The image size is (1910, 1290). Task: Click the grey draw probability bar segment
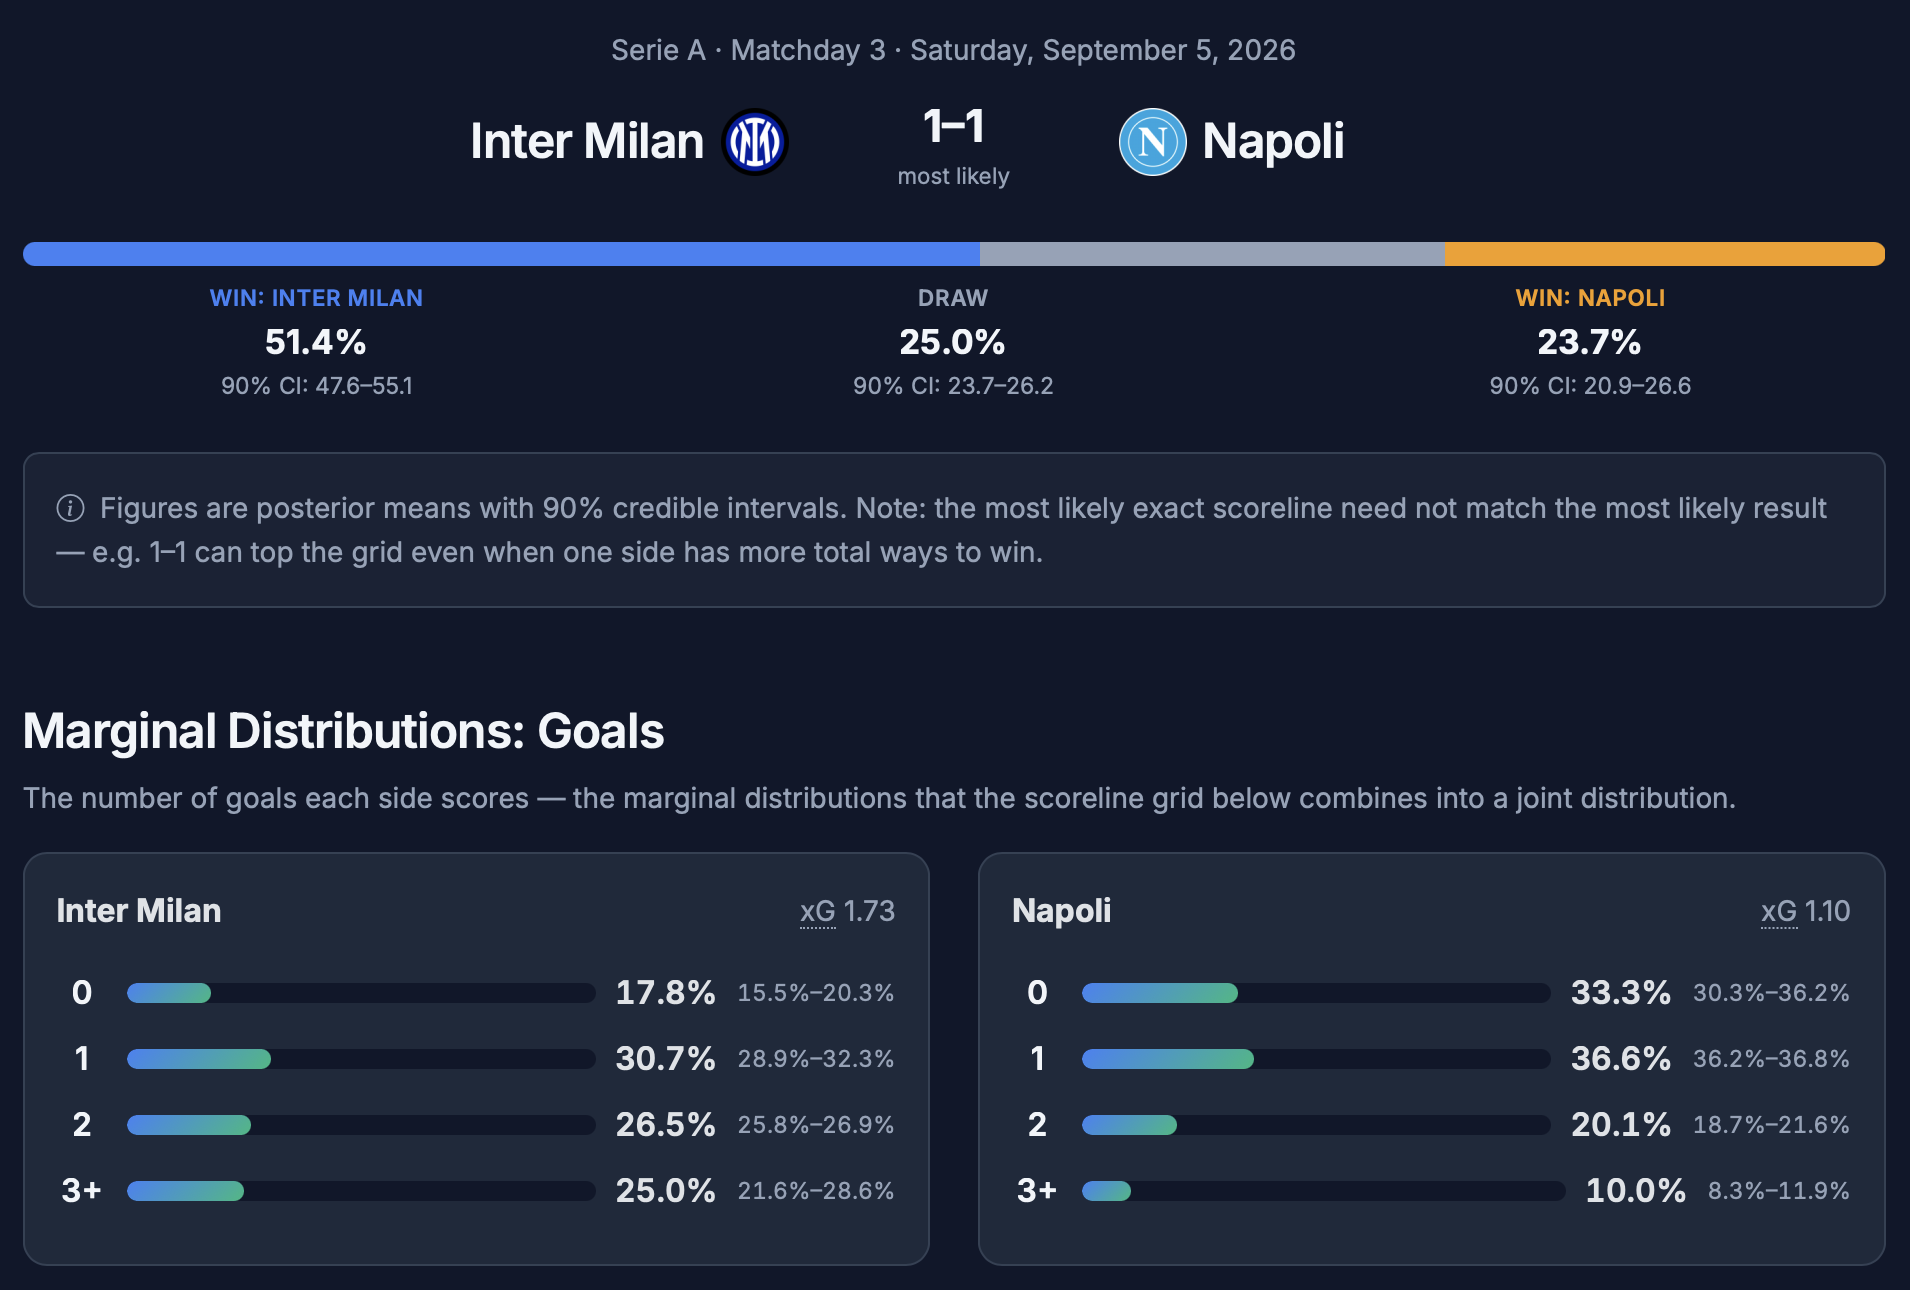1212,254
